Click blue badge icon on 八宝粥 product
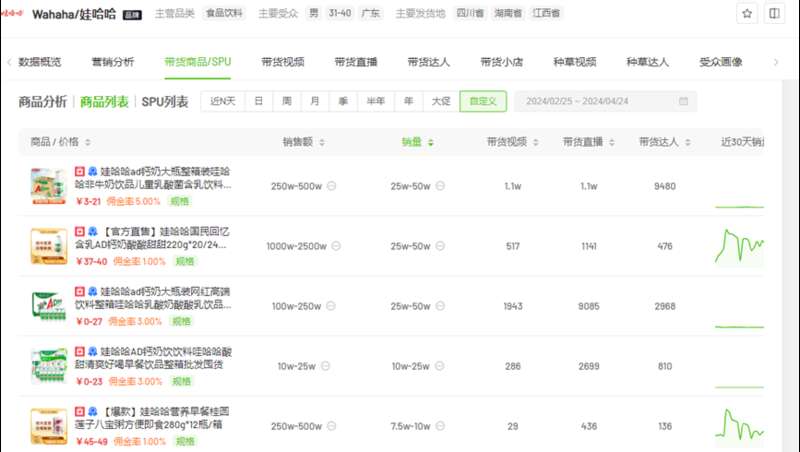This screenshot has height=452, width=800. click(x=92, y=411)
